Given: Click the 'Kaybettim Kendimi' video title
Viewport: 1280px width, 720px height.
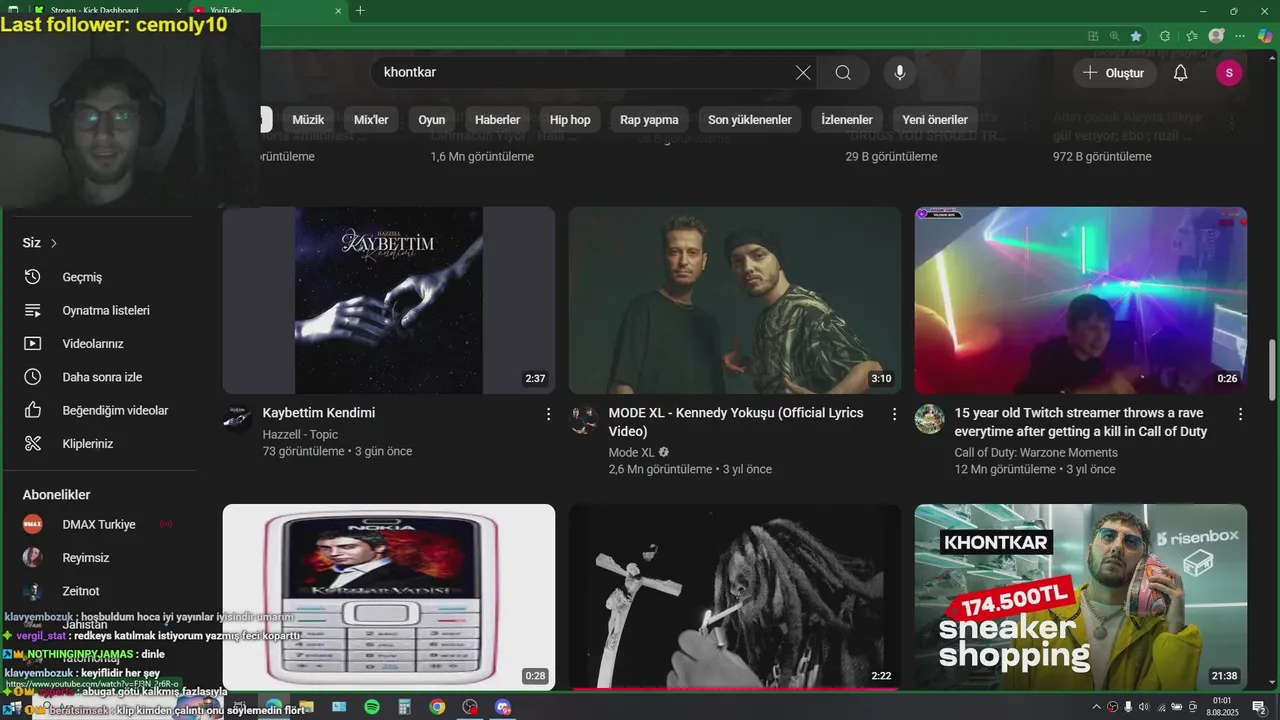Looking at the screenshot, I should pos(319,413).
